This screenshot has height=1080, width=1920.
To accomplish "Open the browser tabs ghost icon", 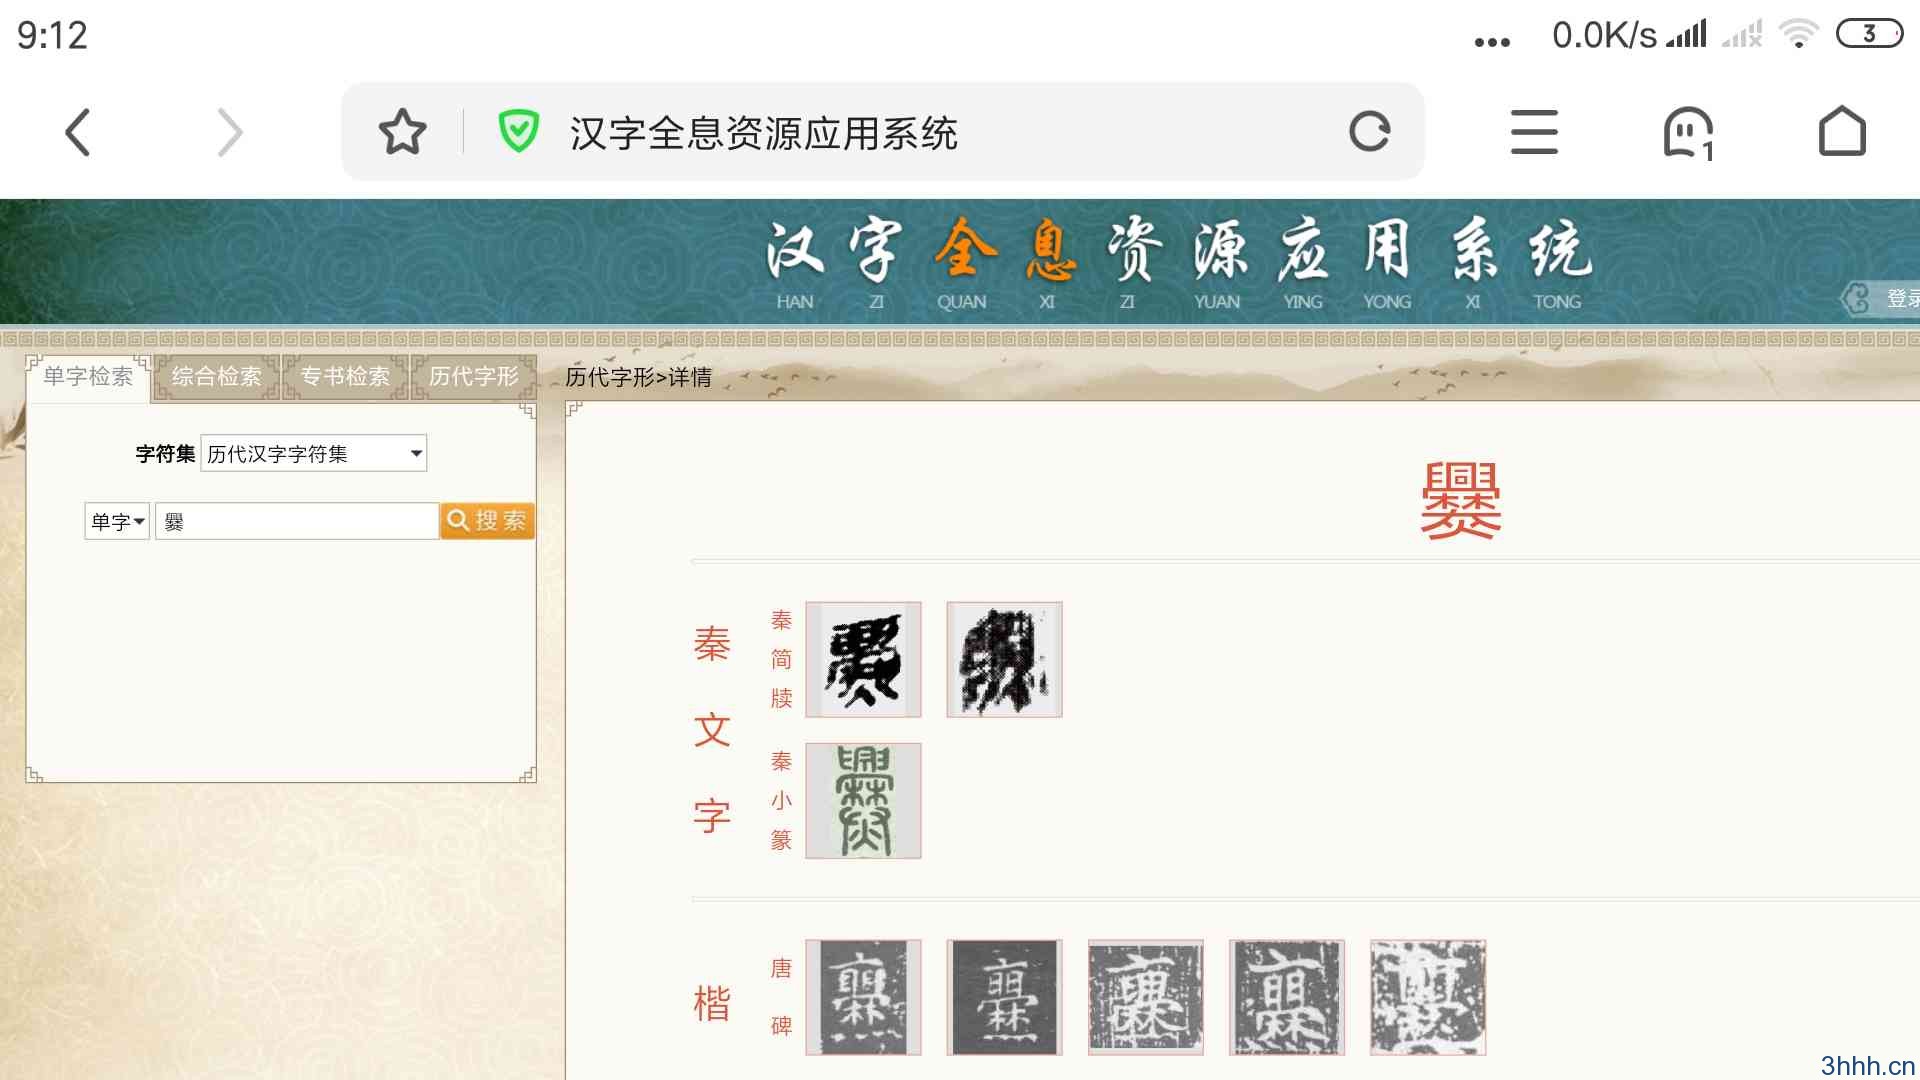I will 1688,133.
